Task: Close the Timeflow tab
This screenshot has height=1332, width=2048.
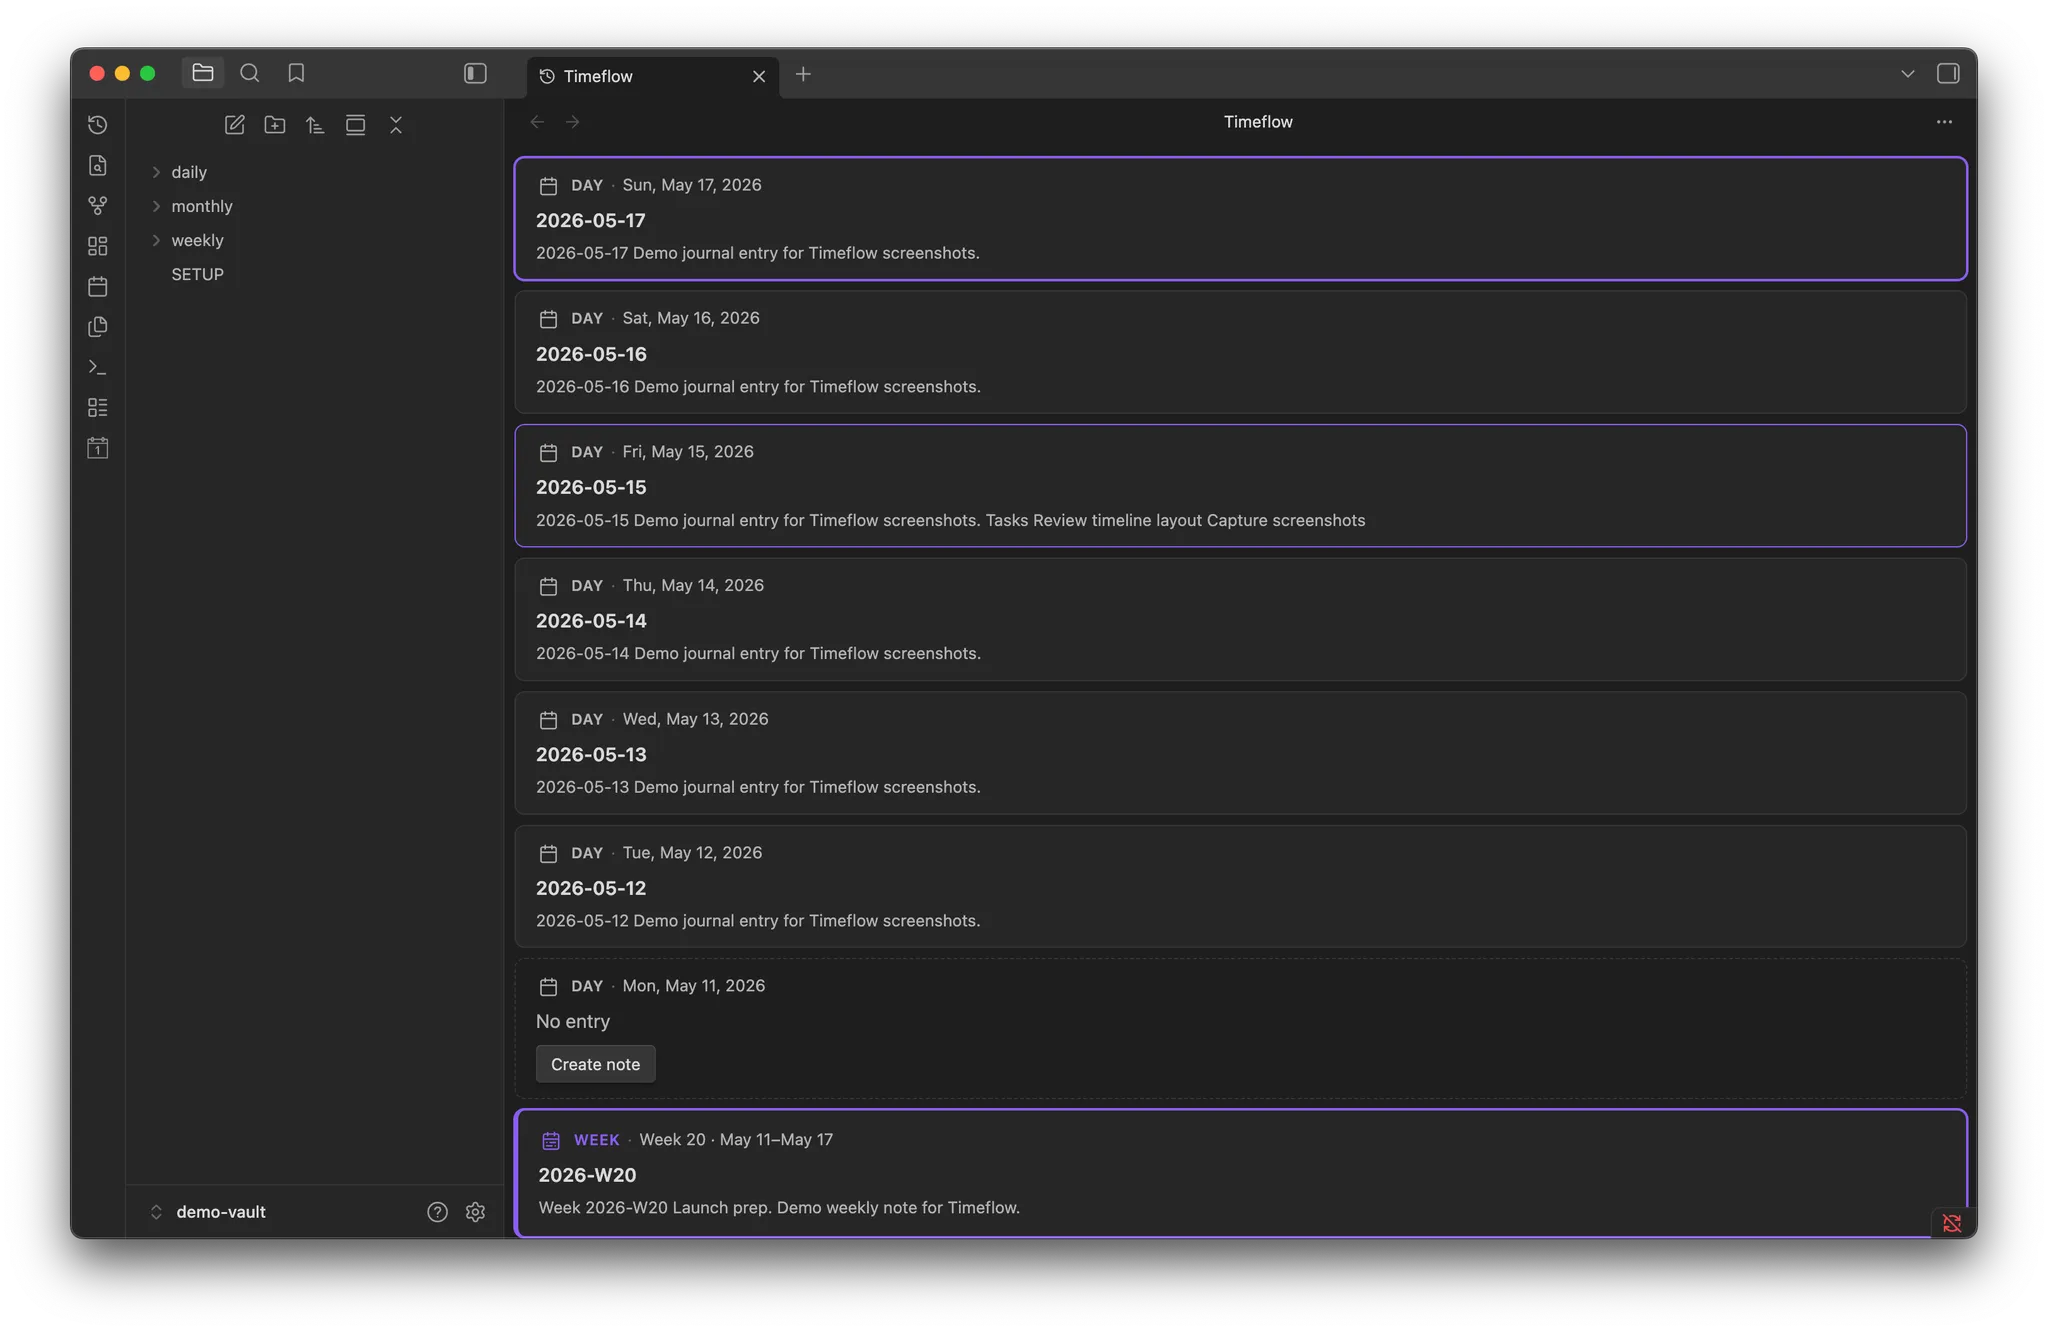Action: tap(759, 76)
